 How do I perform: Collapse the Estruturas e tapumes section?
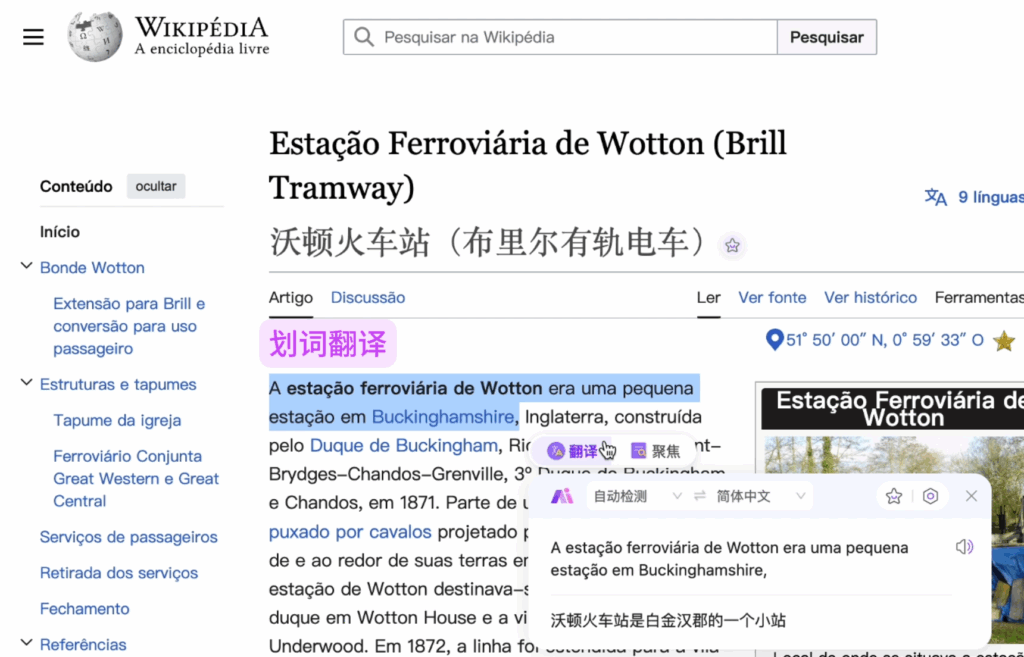(x=26, y=384)
